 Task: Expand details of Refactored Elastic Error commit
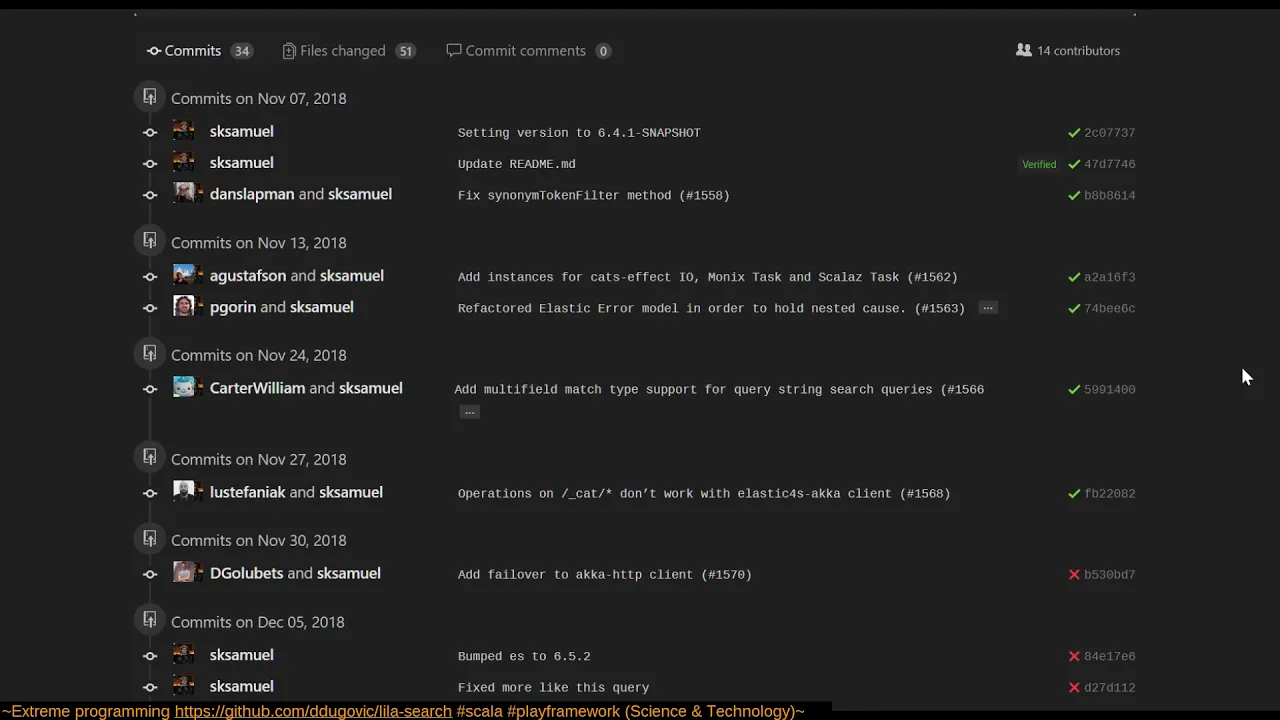[988, 308]
